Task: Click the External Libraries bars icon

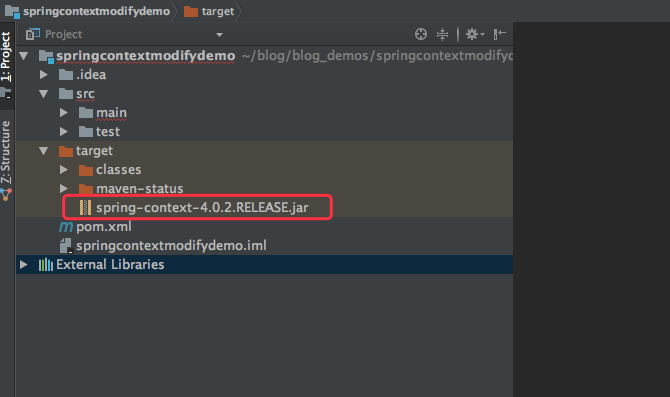Action: [x=46, y=265]
